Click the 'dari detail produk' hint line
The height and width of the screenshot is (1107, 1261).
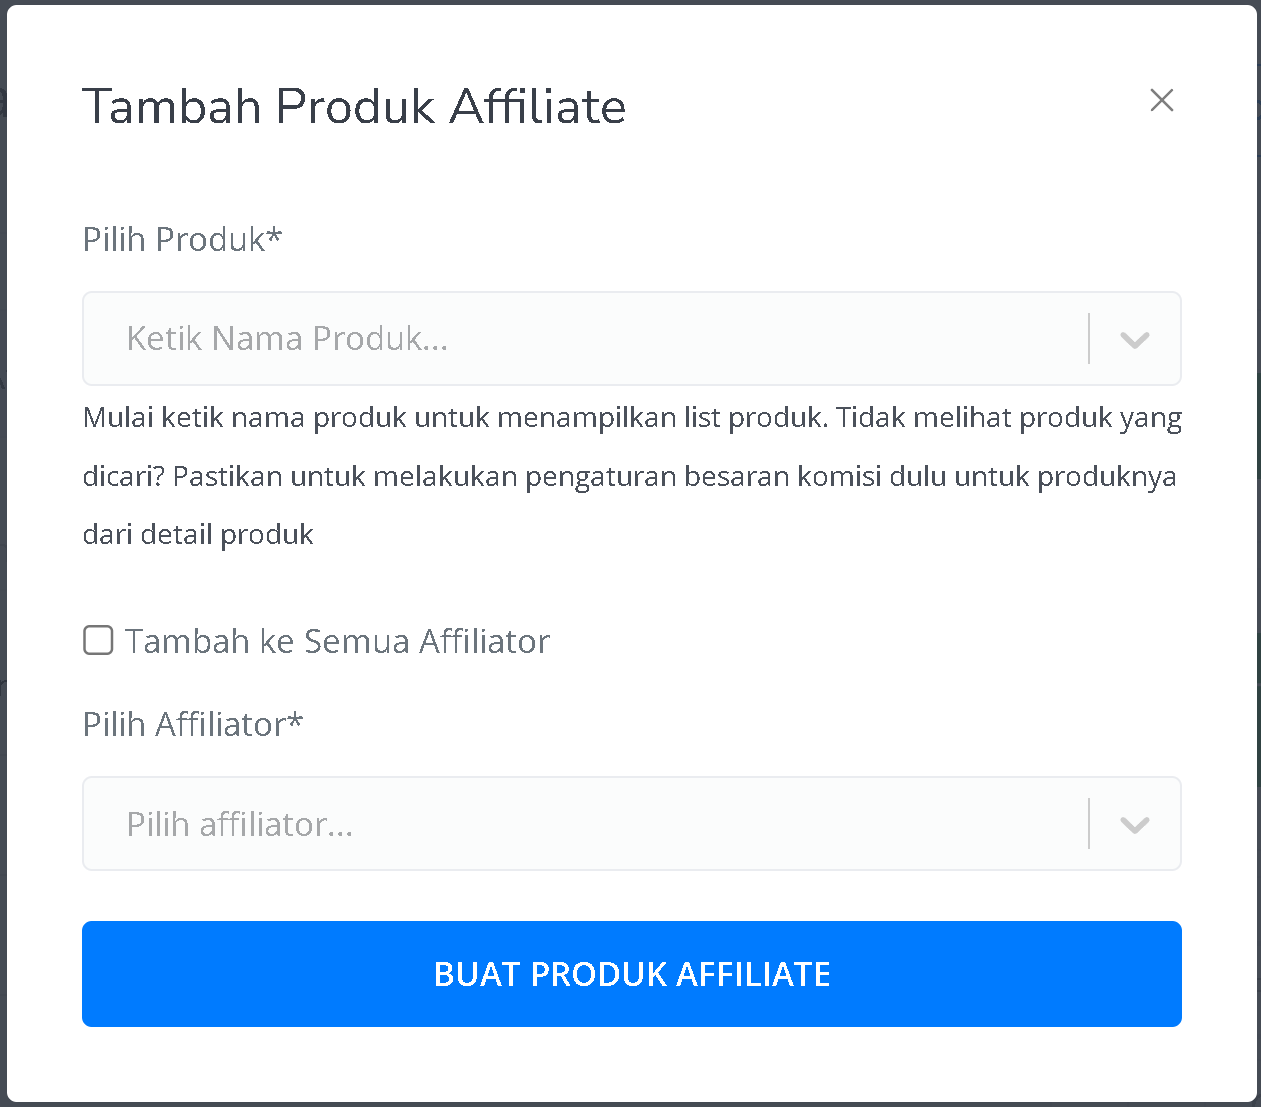(x=198, y=535)
